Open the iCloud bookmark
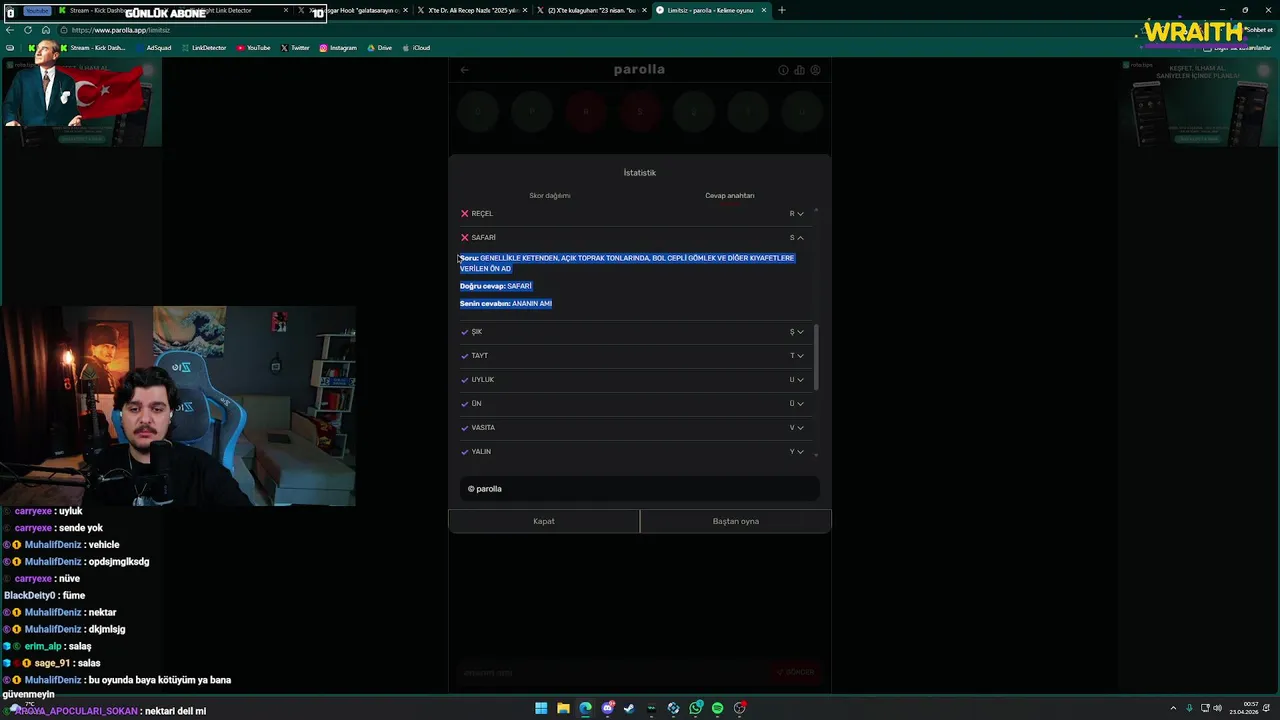 click(416, 48)
